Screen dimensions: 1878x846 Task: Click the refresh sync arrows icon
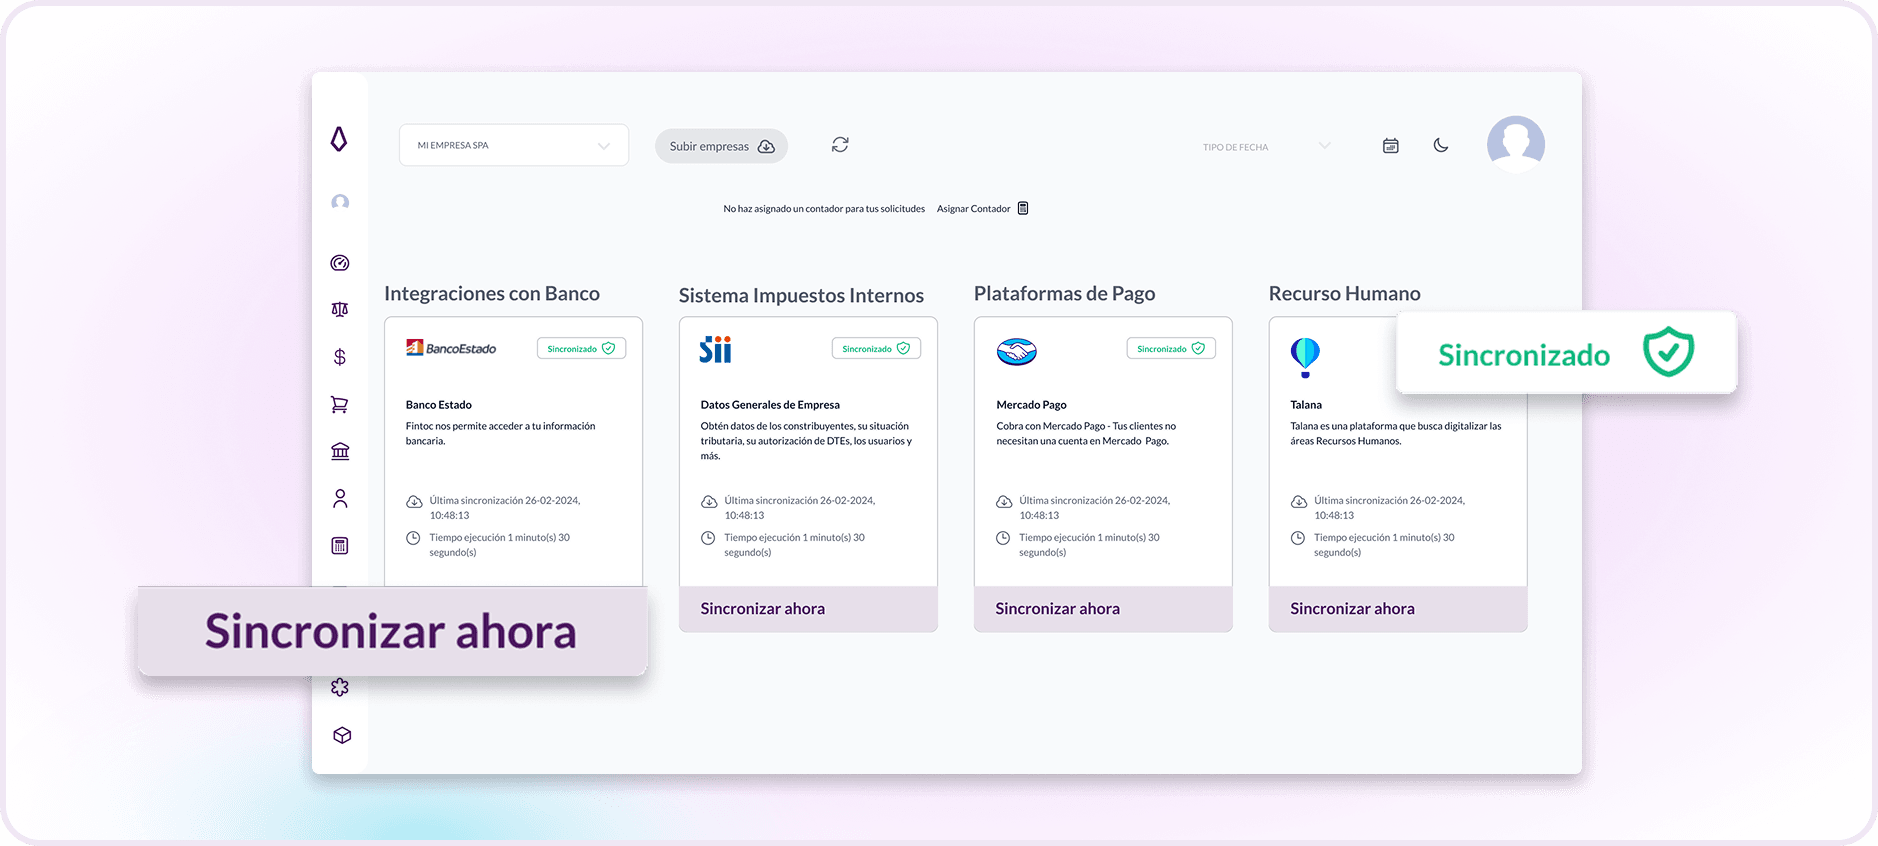tap(840, 145)
